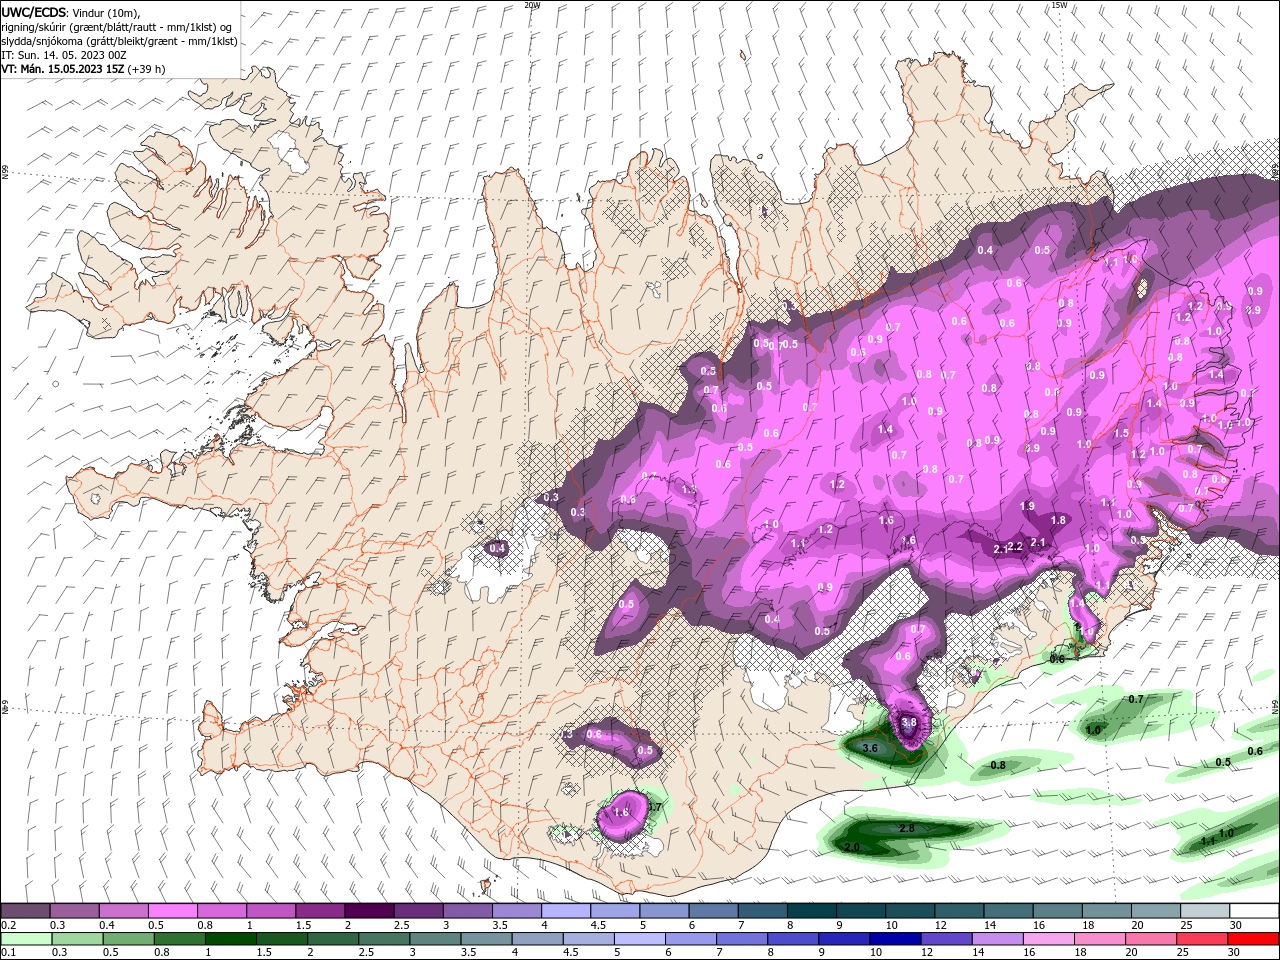Click the '15W' longitude label
Image resolution: width=1280 pixels, height=960 pixels.
(x=1059, y=5)
